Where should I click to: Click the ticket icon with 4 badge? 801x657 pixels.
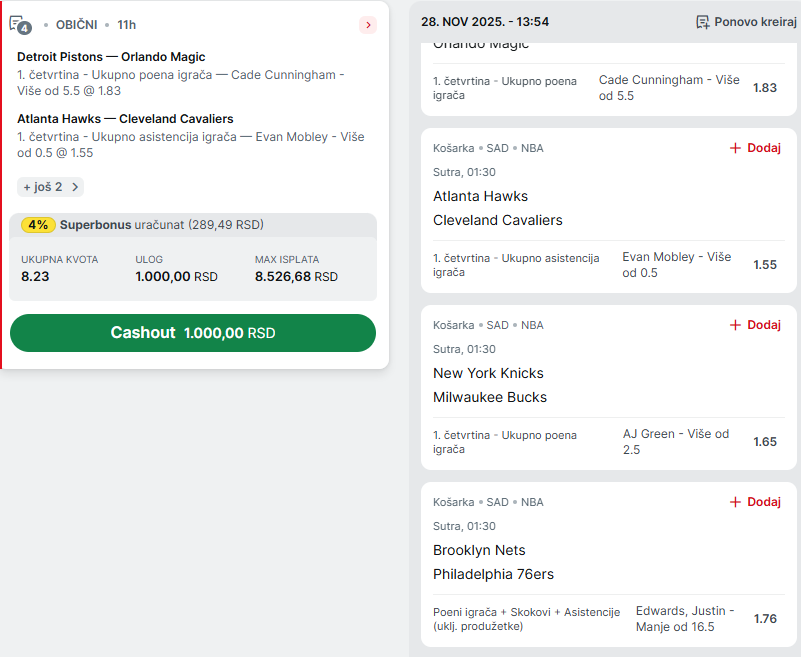pyautogui.click(x=20, y=24)
